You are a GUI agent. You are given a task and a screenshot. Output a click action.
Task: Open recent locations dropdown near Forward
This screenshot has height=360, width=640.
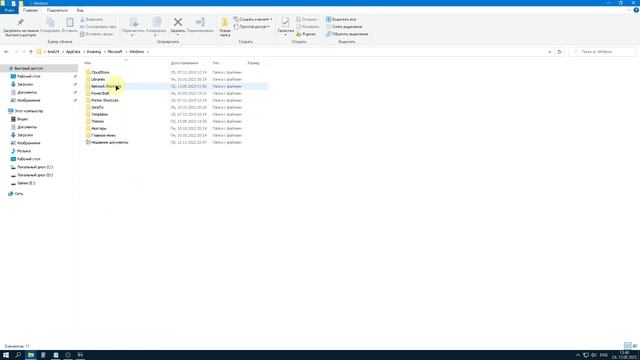tap(24, 52)
